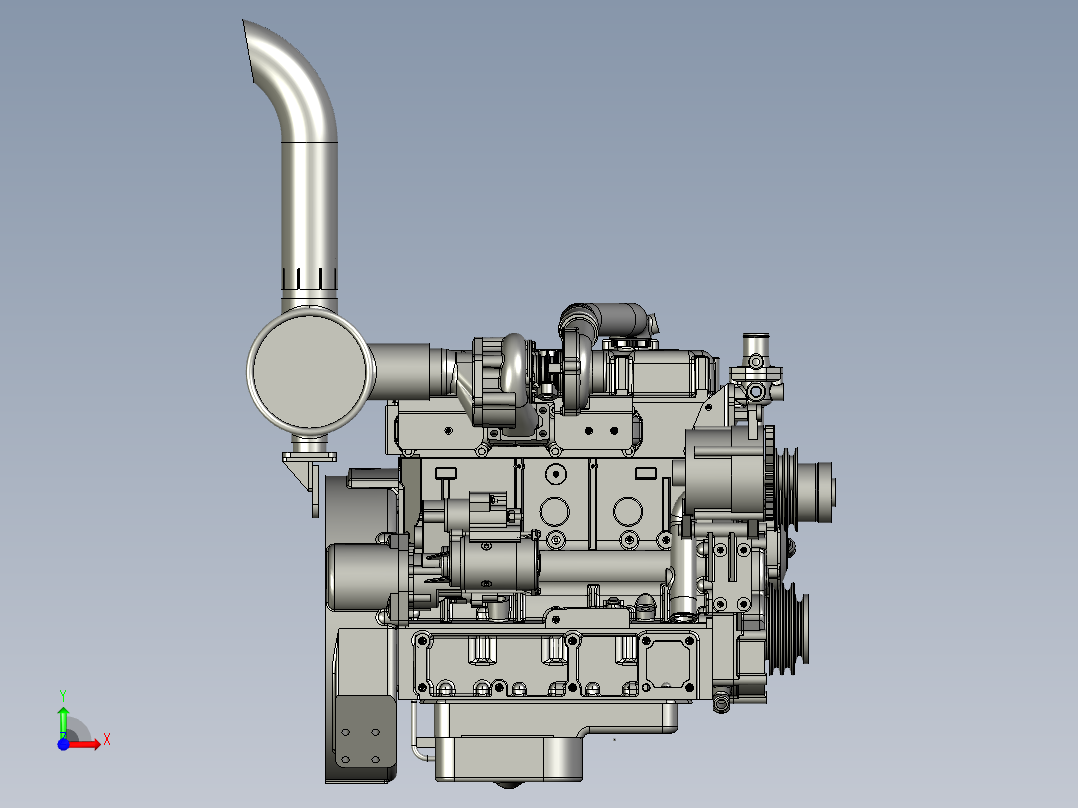Click the blue Z axis ball on the triad
This screenshot has width=1078, height=808.
point(63,744)
